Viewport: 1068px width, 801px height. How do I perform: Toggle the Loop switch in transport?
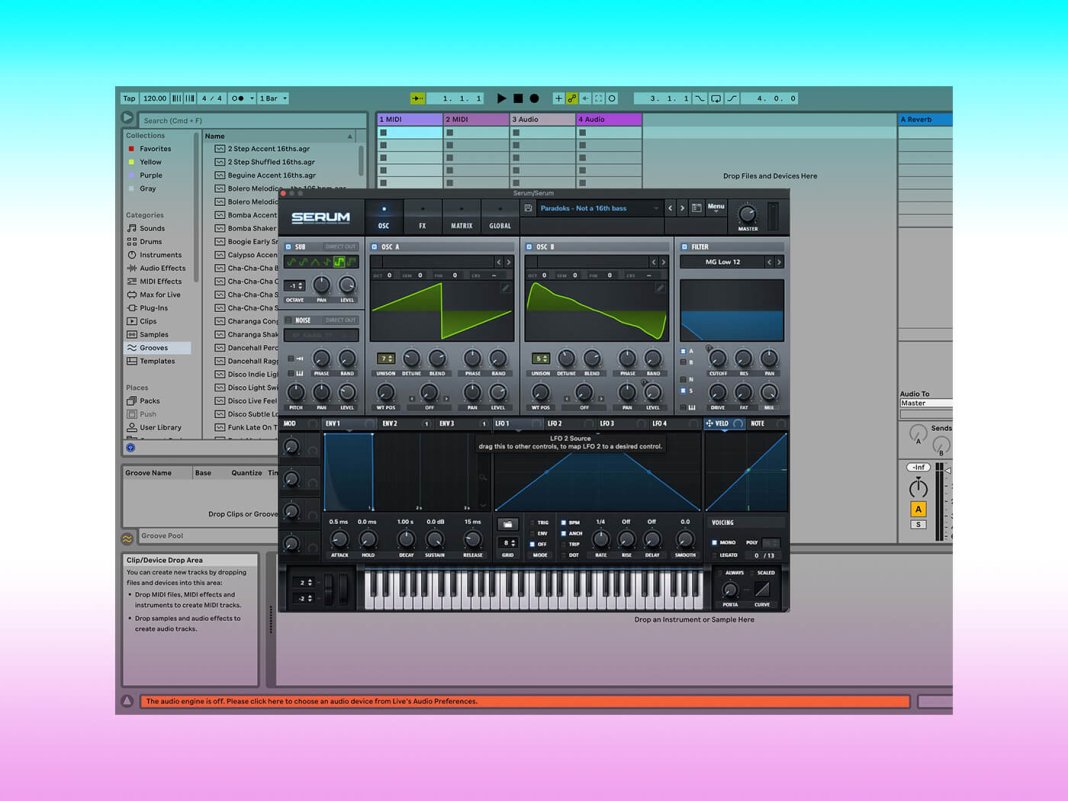(x=716, y=98)
